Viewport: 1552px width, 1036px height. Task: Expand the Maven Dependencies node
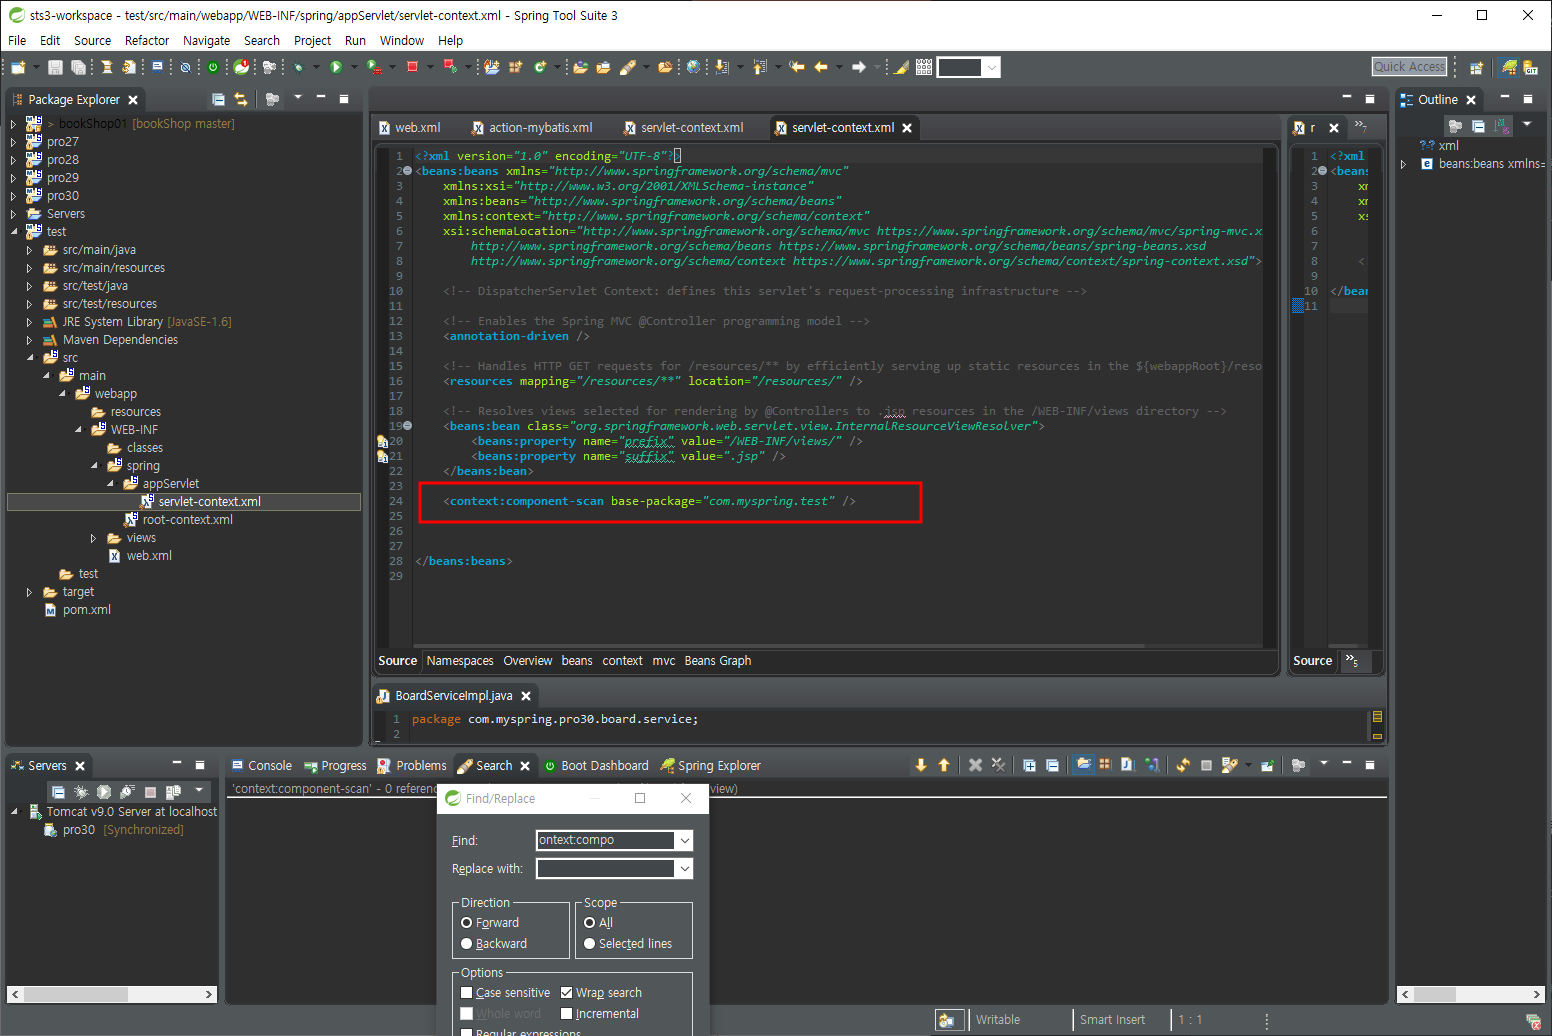[30, 340]
